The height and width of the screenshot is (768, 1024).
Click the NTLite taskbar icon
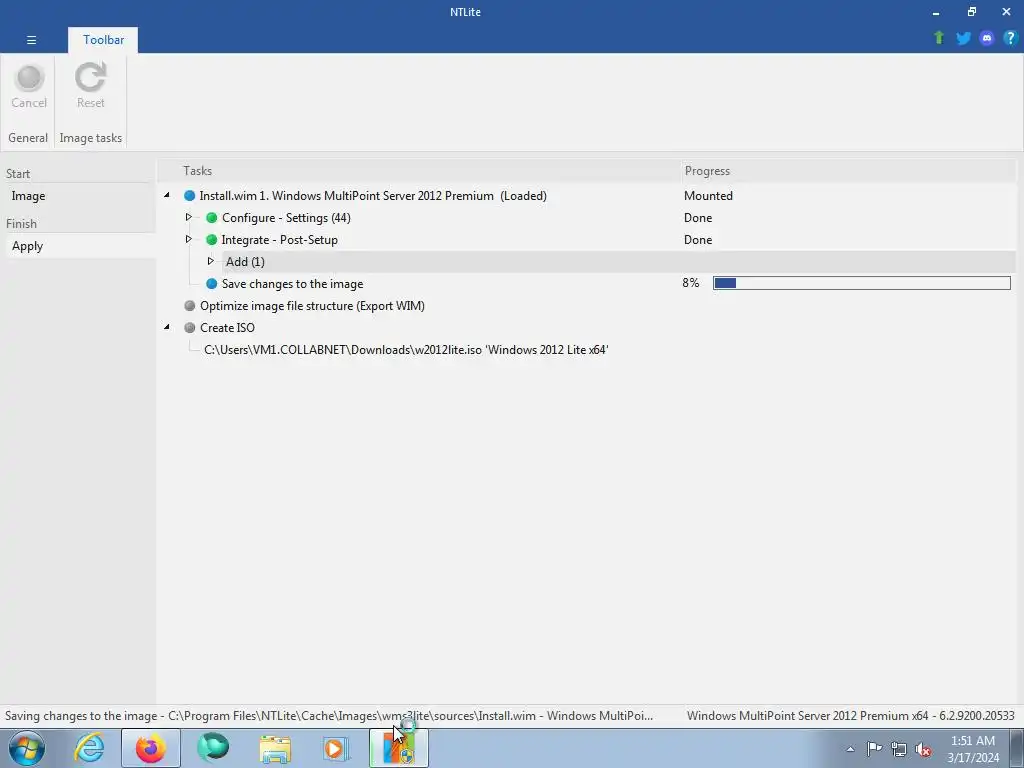(x=399, y=748)
